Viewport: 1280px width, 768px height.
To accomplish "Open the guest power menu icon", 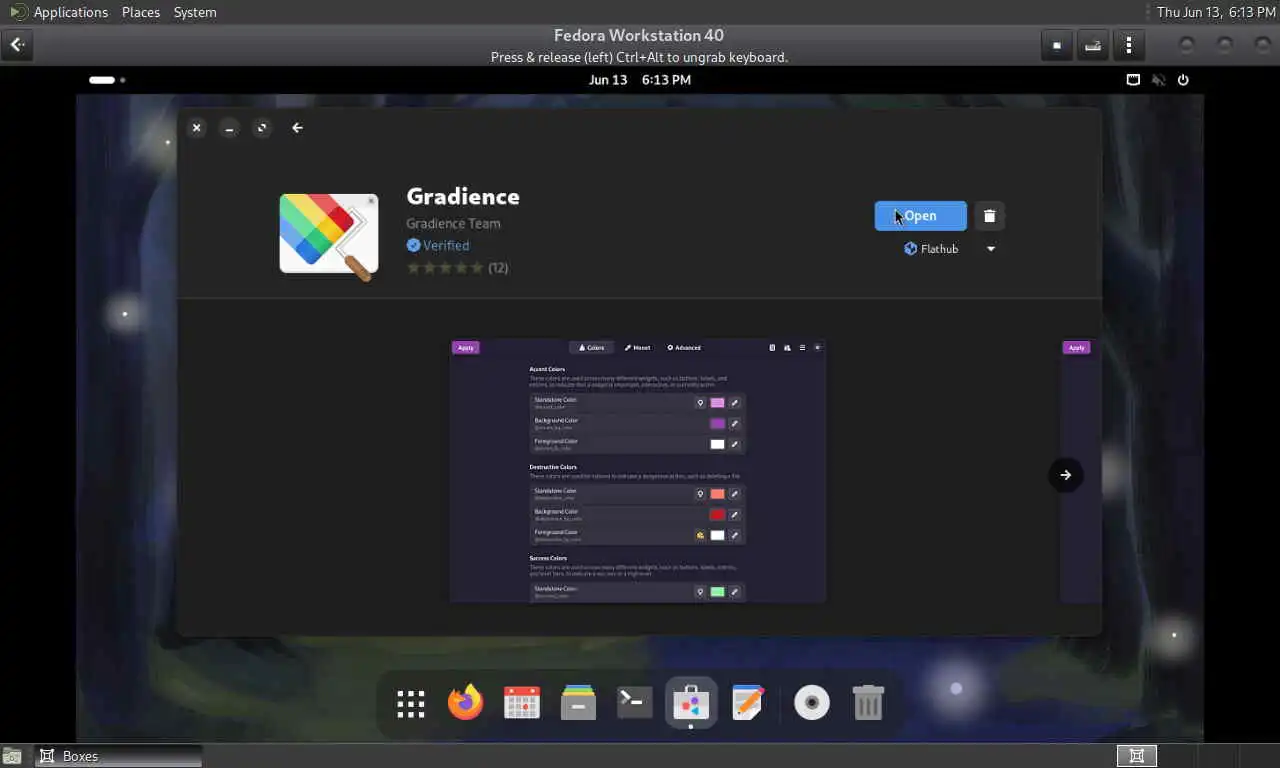I will [1183, 80].
